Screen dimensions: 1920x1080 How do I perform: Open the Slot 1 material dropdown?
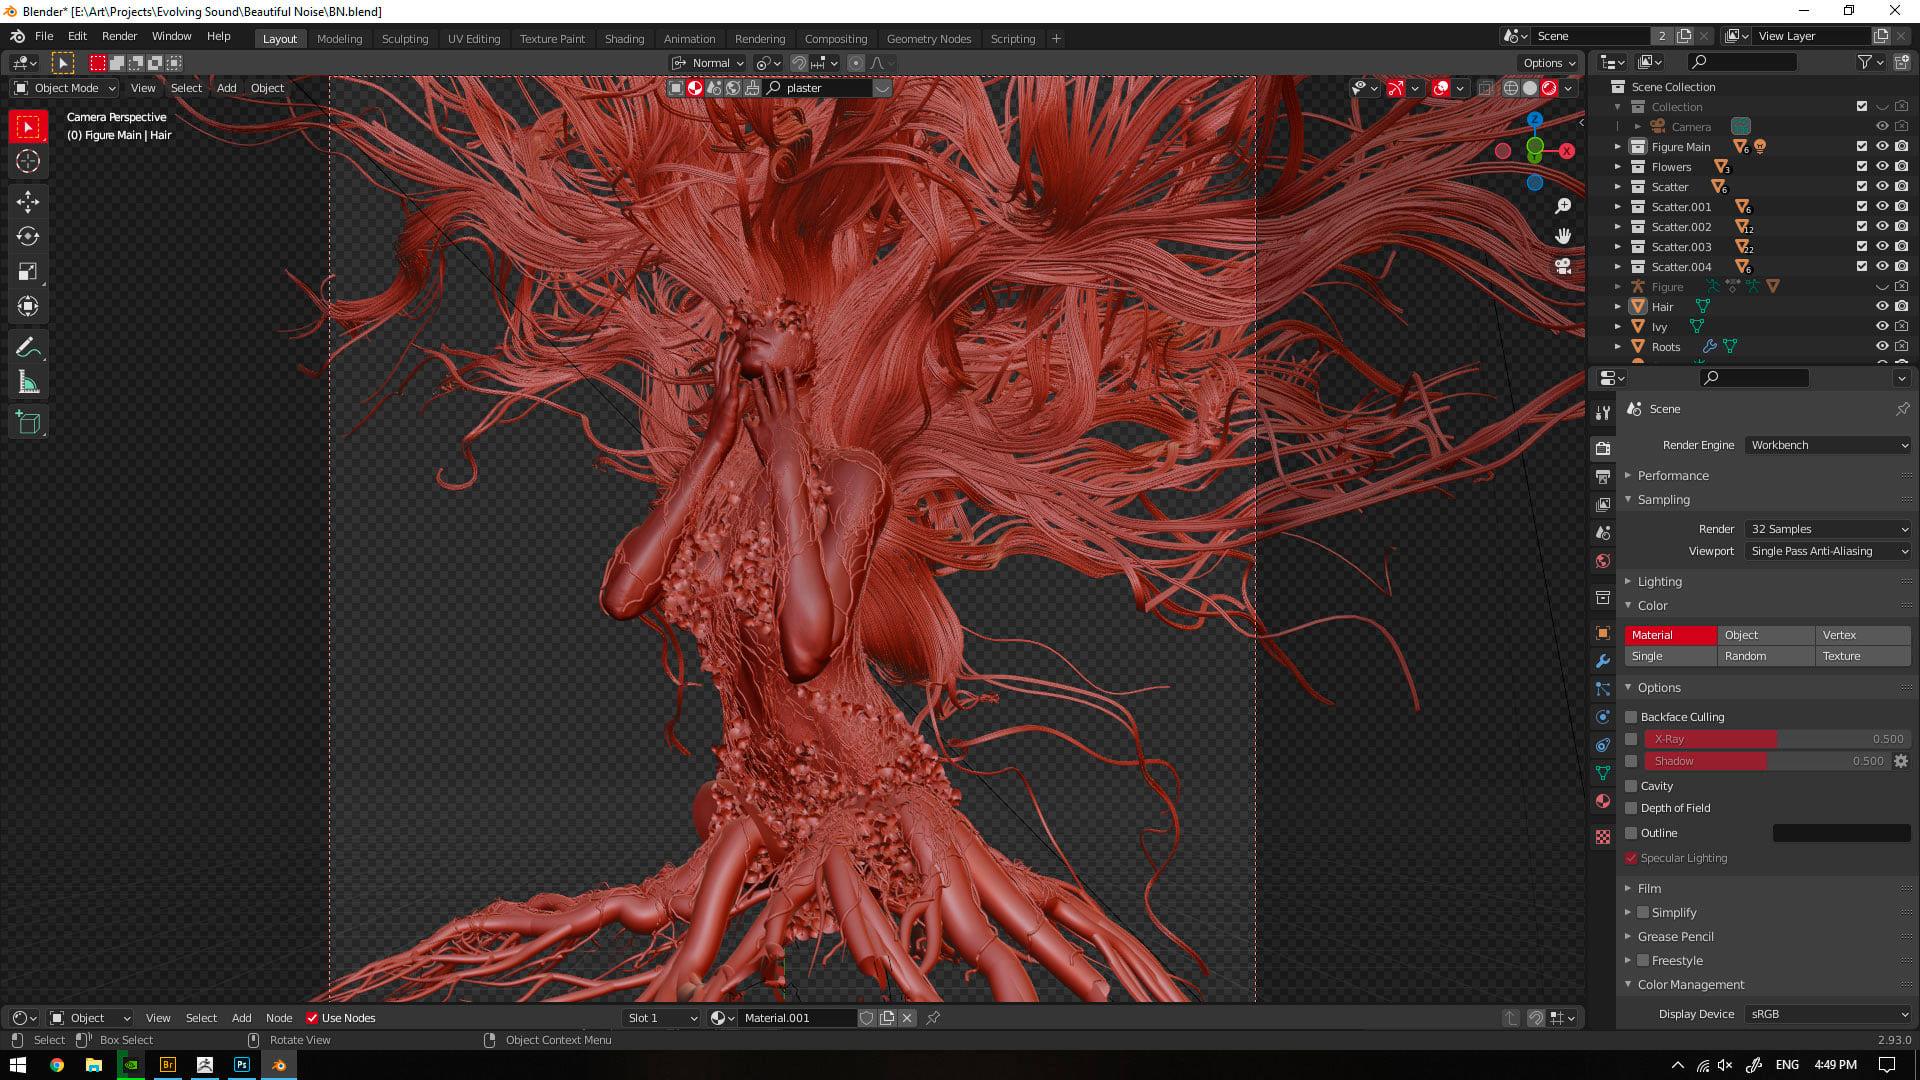(x=661, y=1018)
